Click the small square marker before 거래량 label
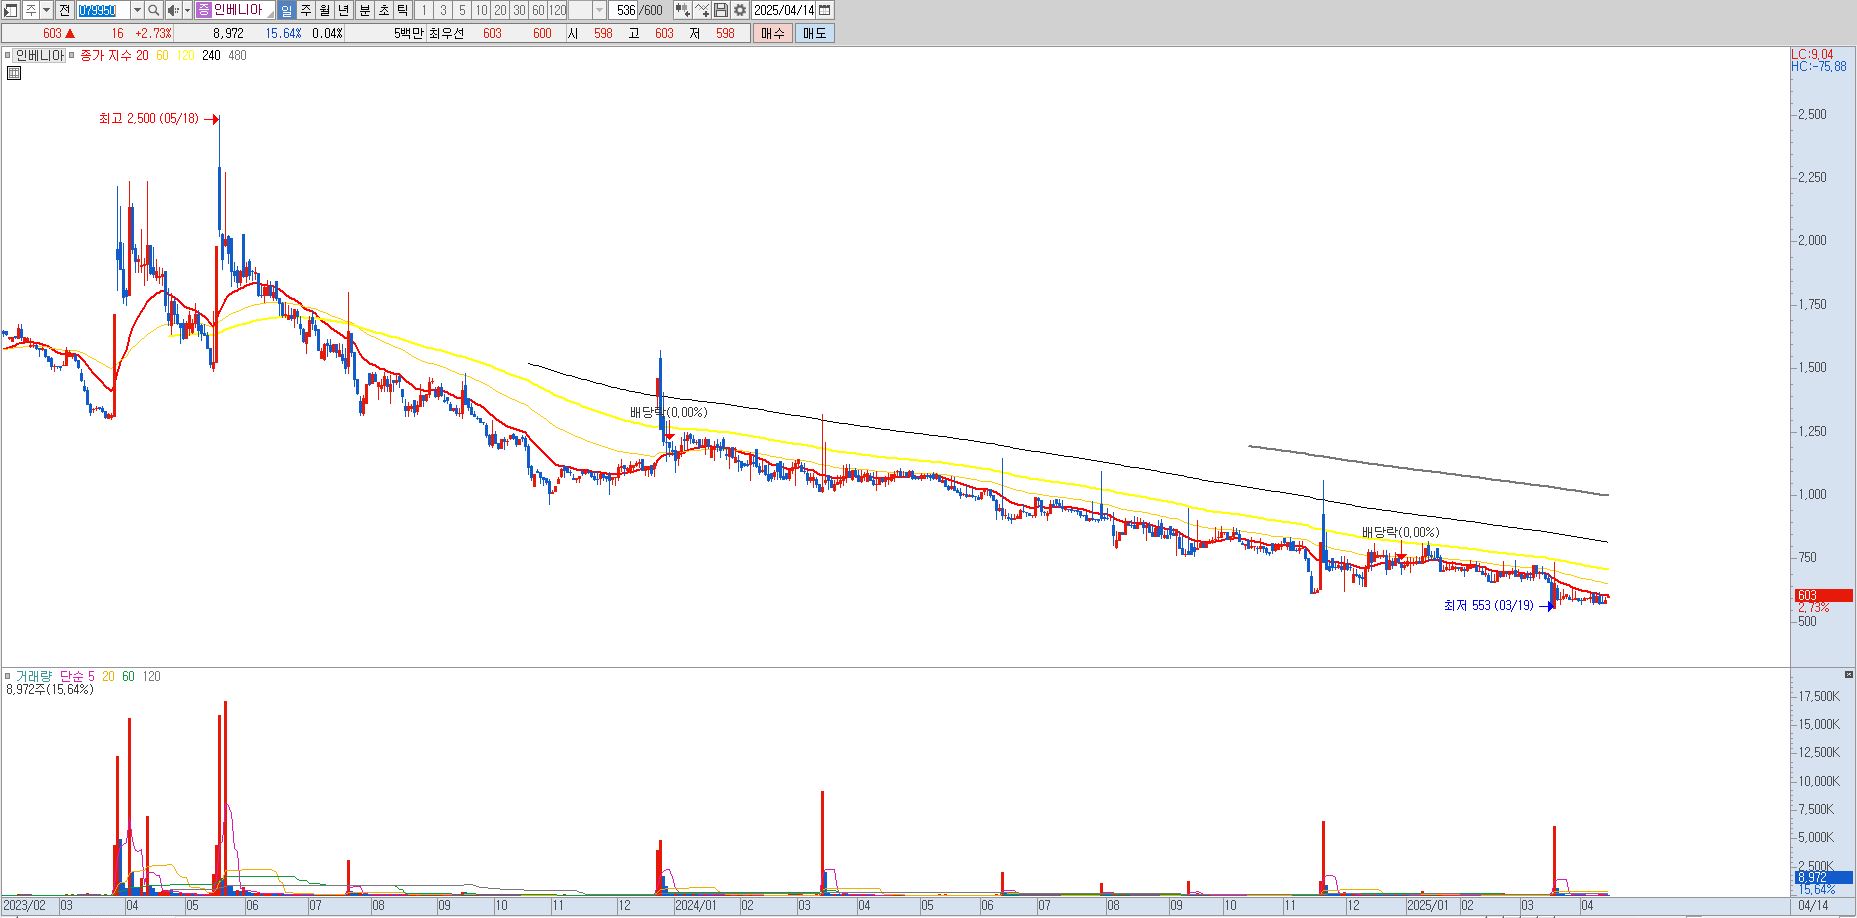 8,677
